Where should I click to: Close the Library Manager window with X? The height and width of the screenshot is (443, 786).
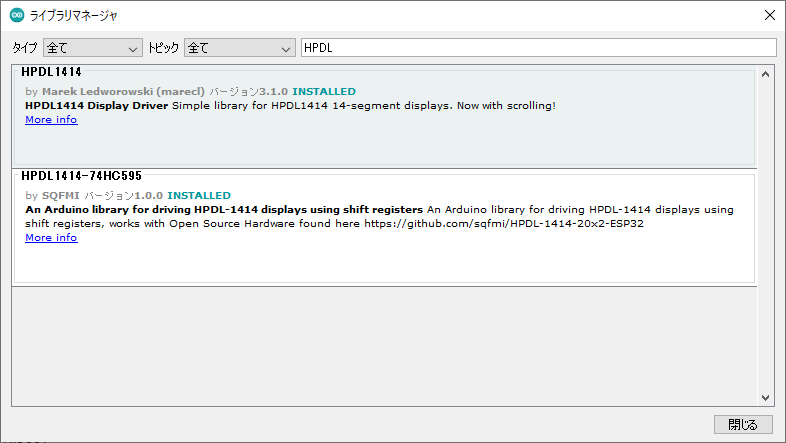point(768,15)
